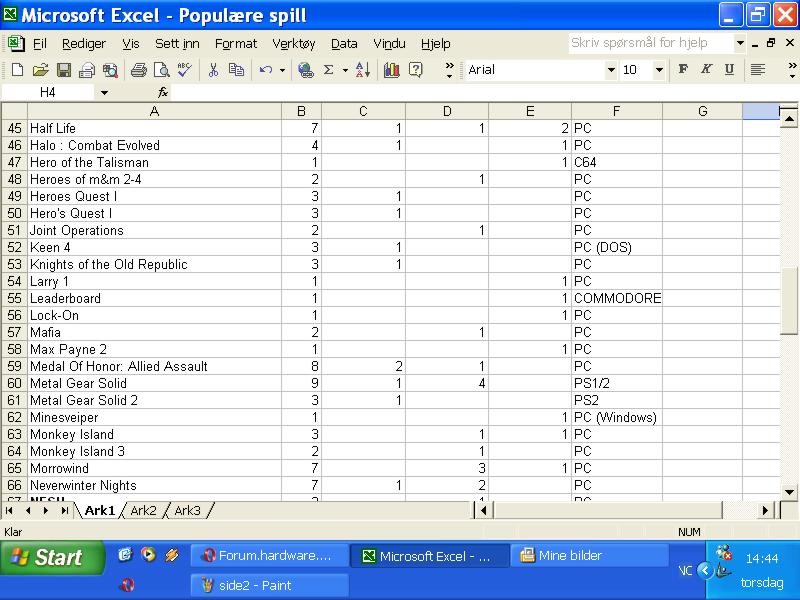Click the vertical scroll down arrow
The height and width of the screenshot is (600, 800).
pyautogui.click(x=789, y=492)
